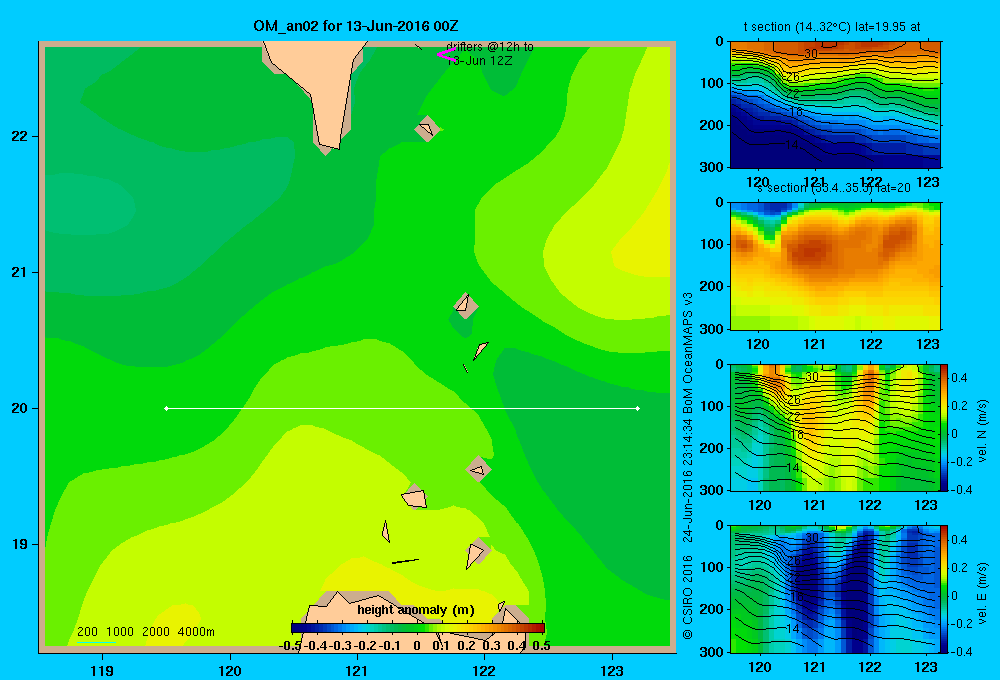Click the vel. E colorbar strip
The image size is (1000, 680).
coord(945,589)
